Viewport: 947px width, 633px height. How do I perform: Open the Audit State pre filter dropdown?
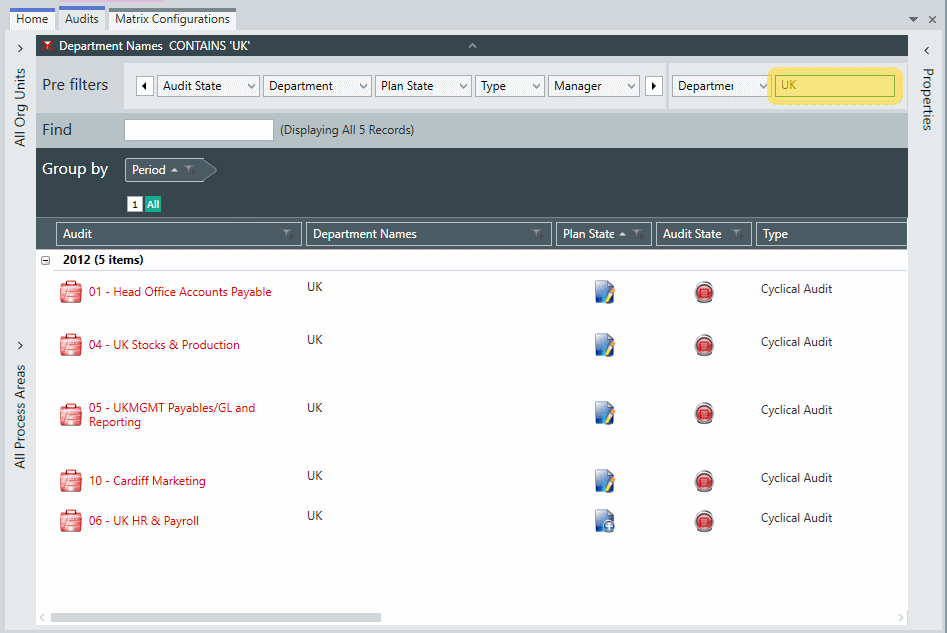point(208,86)
